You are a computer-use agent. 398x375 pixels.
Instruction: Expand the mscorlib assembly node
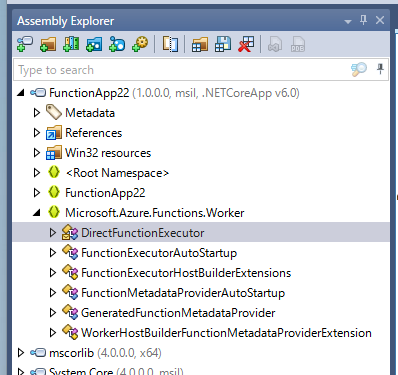coord(21,353)
